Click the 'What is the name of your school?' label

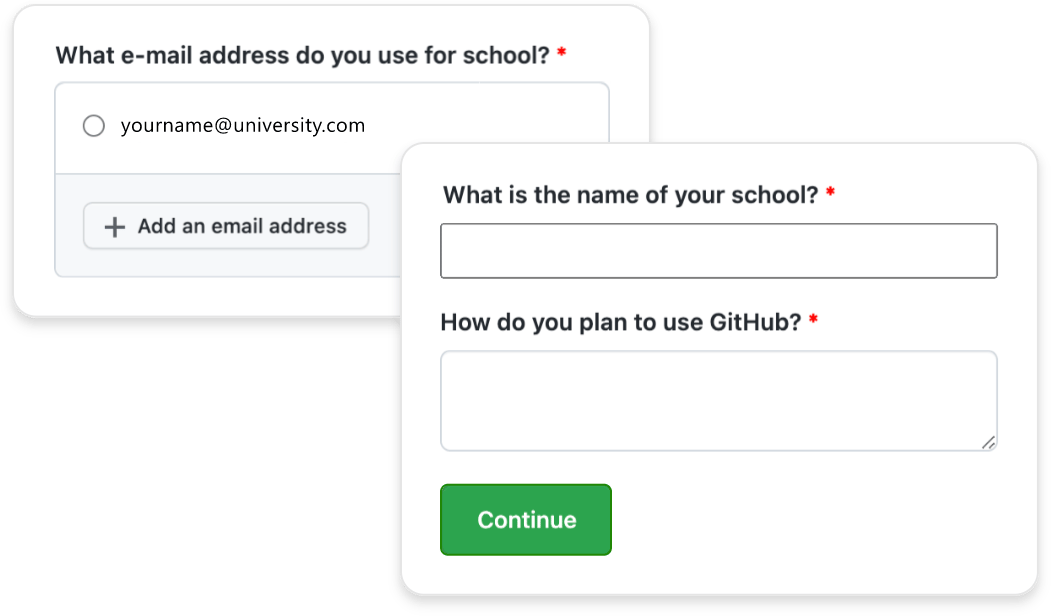630,194
